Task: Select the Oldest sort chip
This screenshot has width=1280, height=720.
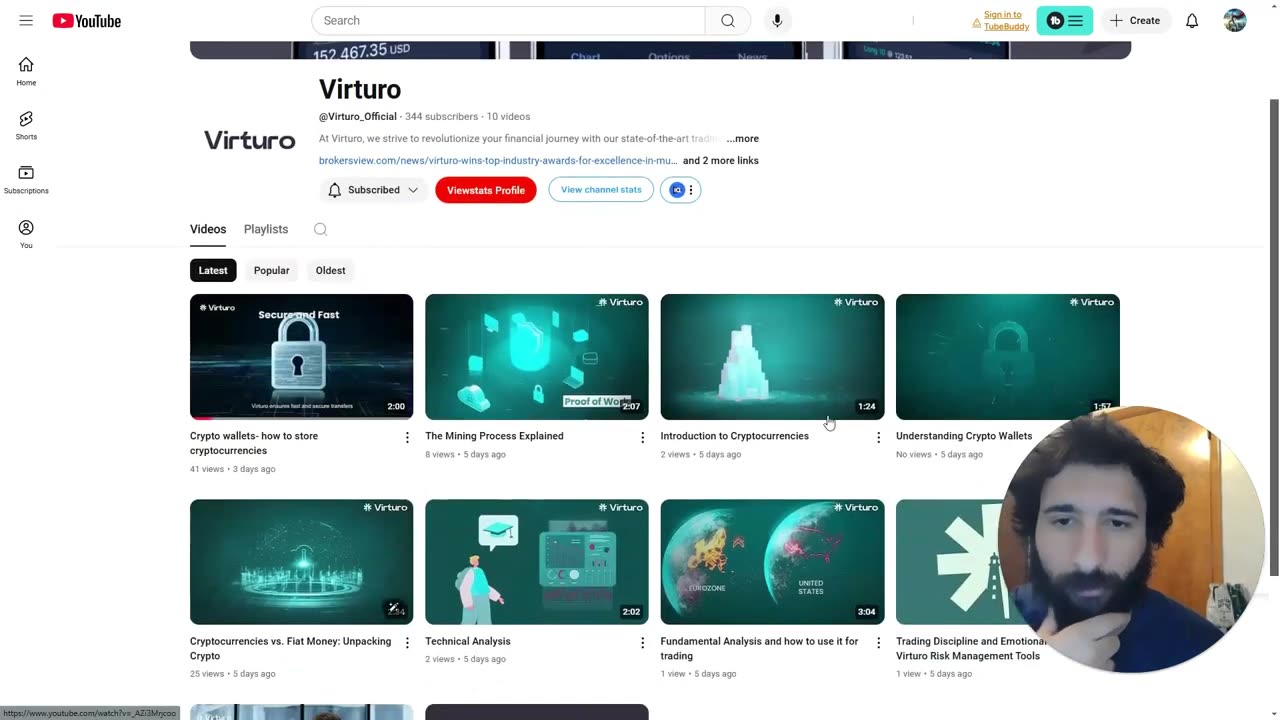Action: click(330, 270)
